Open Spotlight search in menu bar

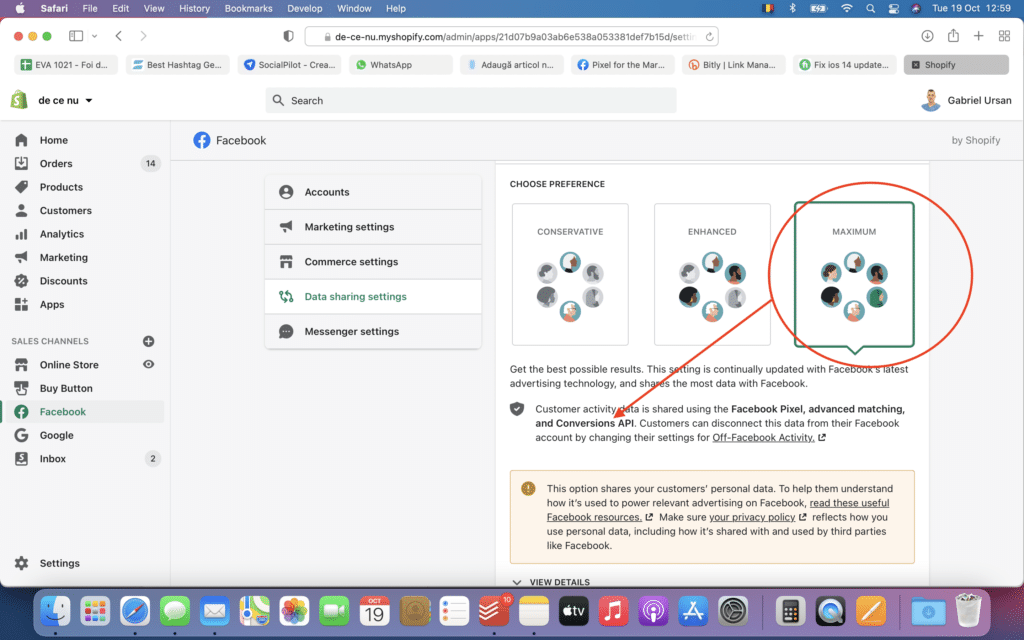click(870, 8)
